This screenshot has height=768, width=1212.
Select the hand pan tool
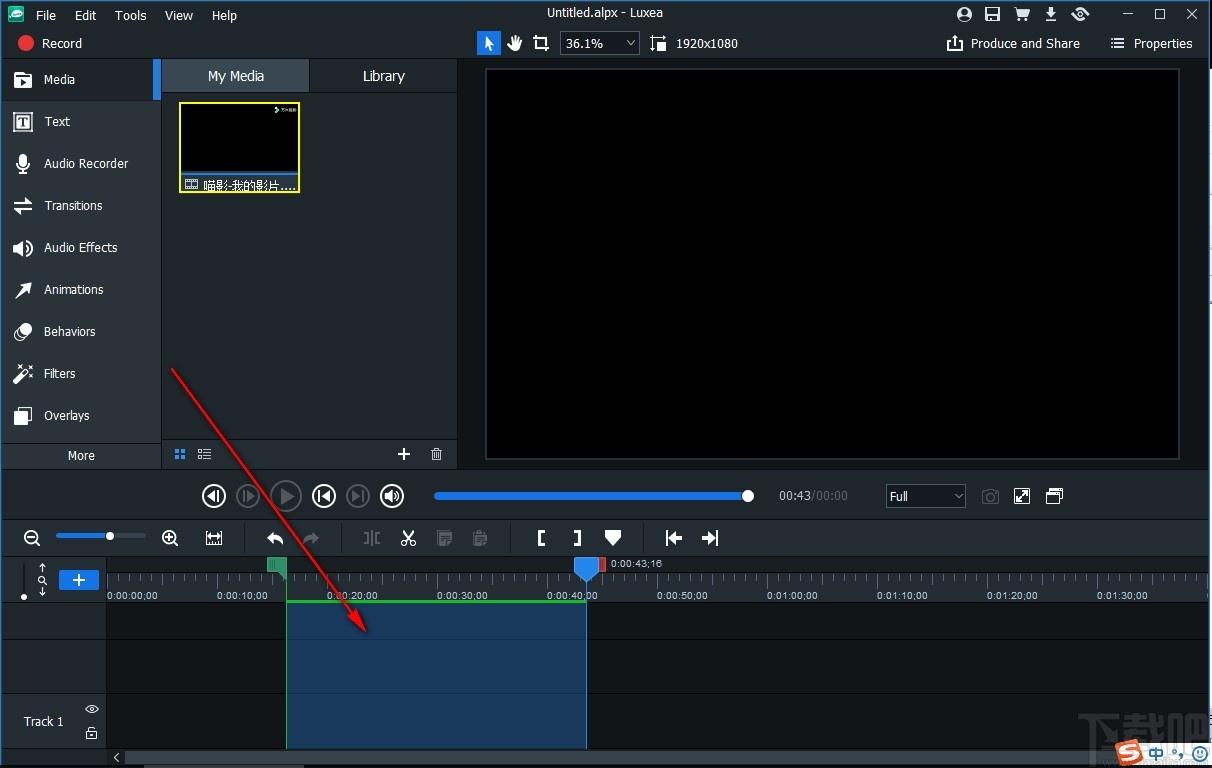click(x=515, y=43)
